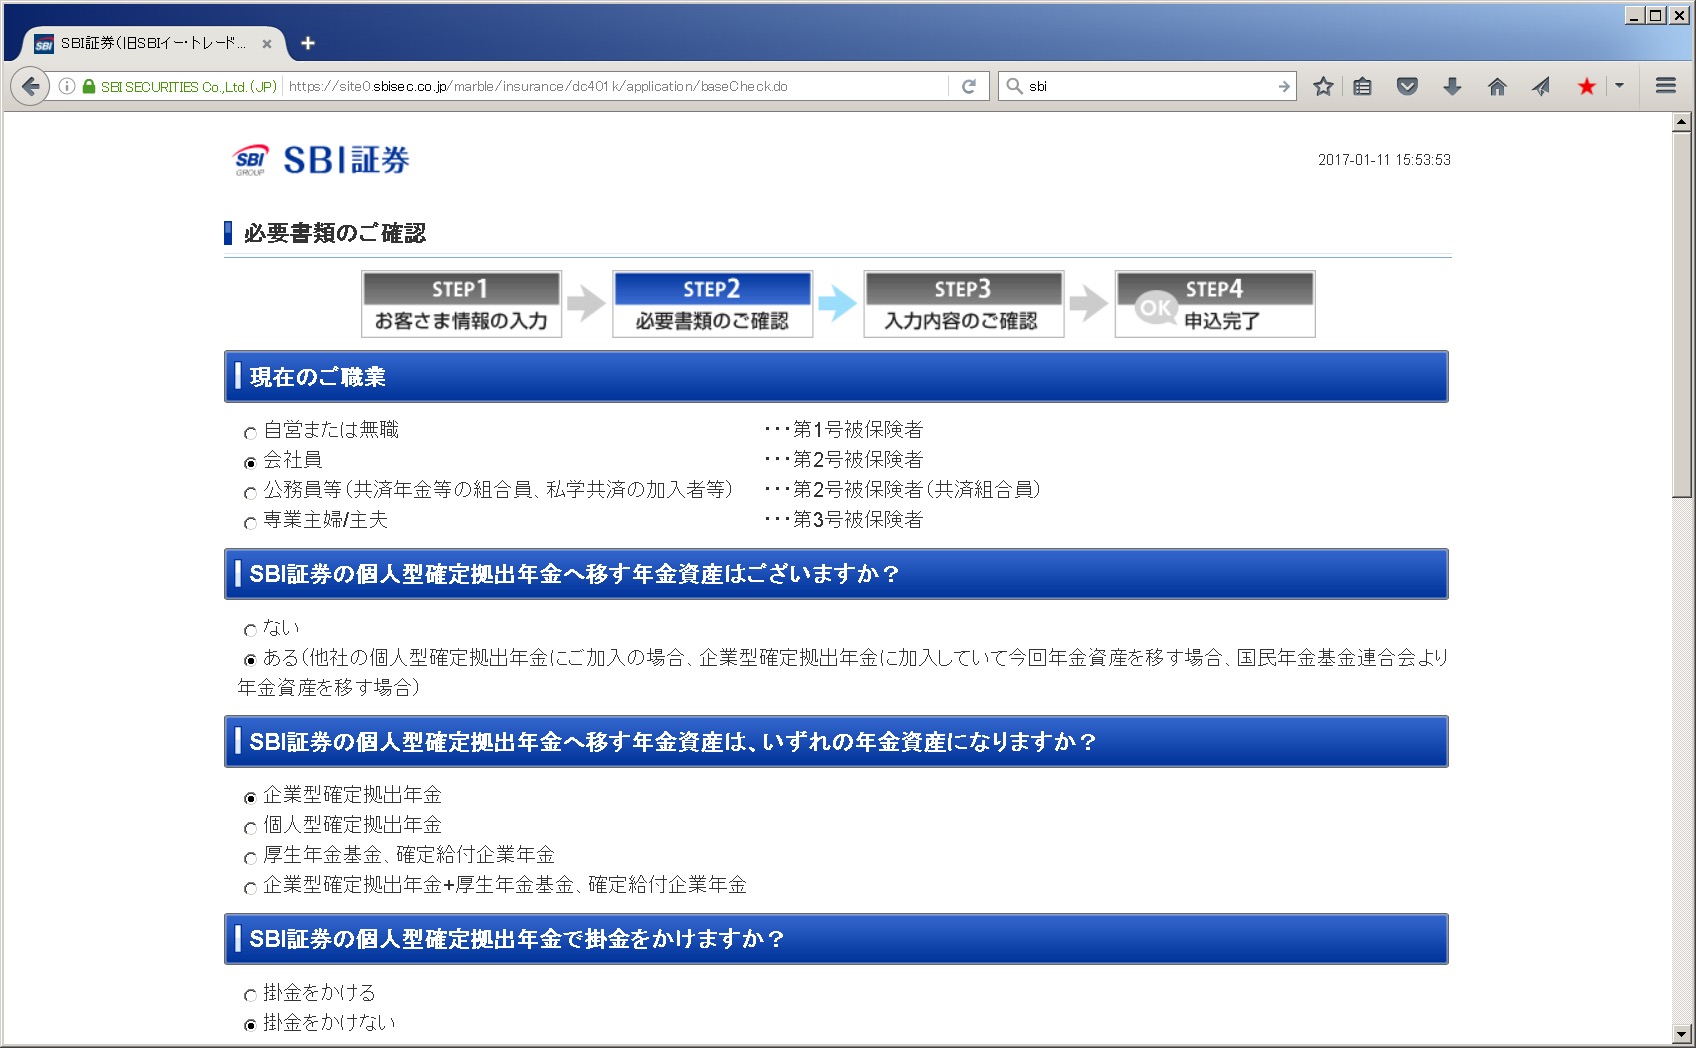This screenshot has height=1048, width=1696.
Task: Open downloads arrow icon
Action: pos(1452,86)
